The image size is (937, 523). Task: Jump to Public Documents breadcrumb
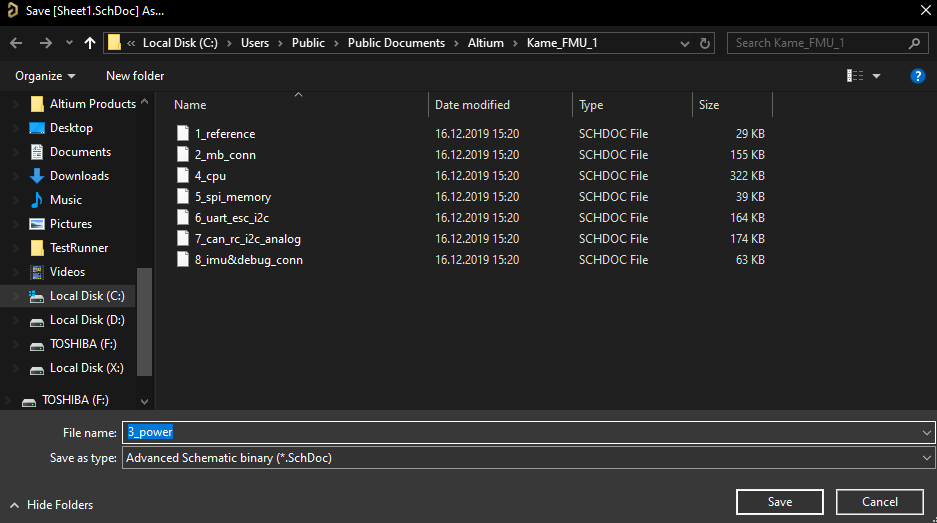(x=396, y=43)
